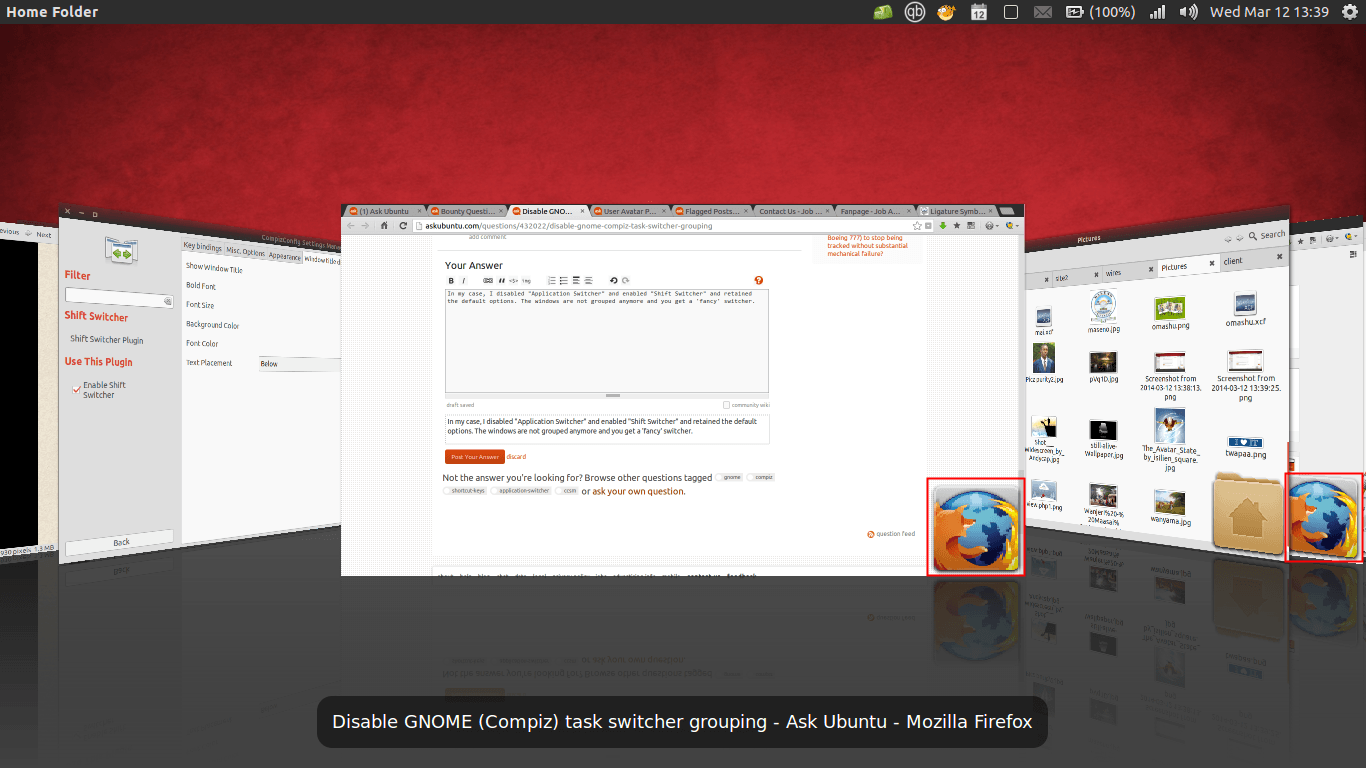Insert an image using the editor toolbar
Viewport: 1366px width, 768px height.
click(x=526, y=280)
